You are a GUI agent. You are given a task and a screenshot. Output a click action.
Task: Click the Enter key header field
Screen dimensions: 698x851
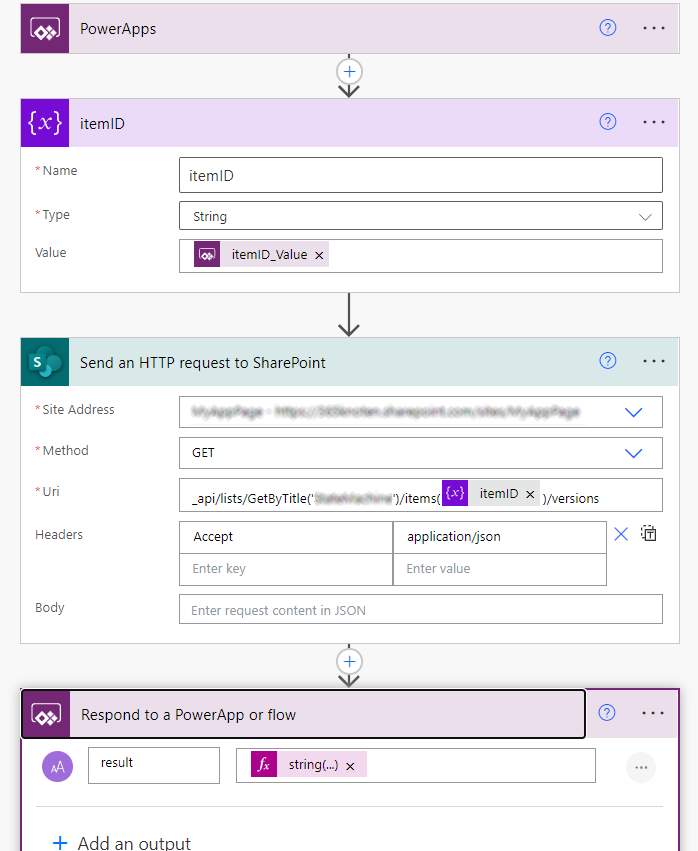pyautogui.click(x=285, y=569)
